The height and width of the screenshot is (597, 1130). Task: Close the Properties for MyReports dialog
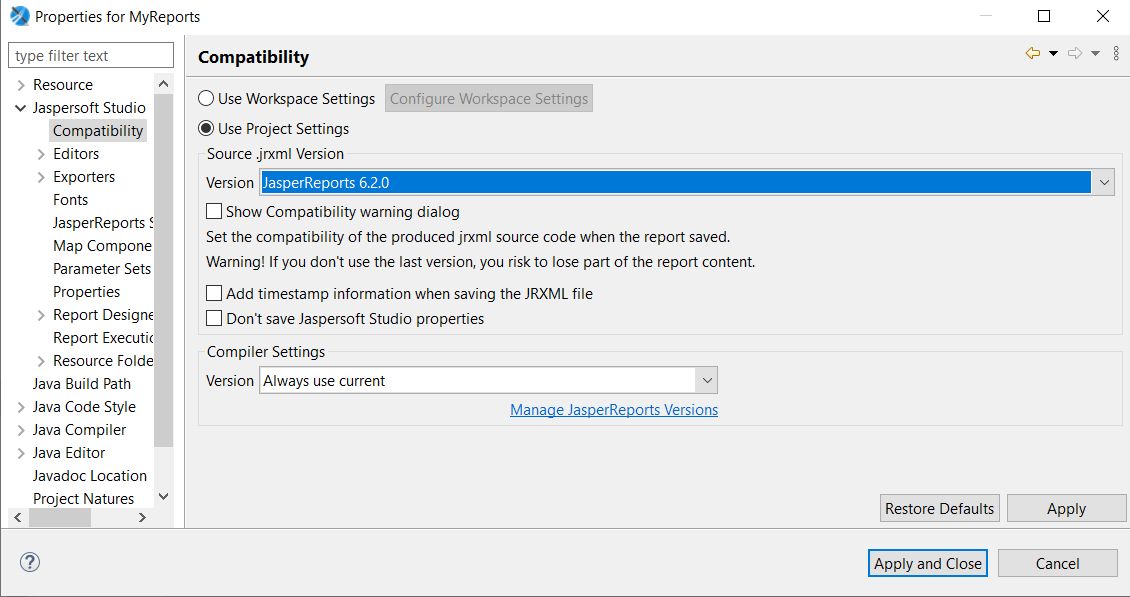pyautogui.click(x=1103, y=16)
